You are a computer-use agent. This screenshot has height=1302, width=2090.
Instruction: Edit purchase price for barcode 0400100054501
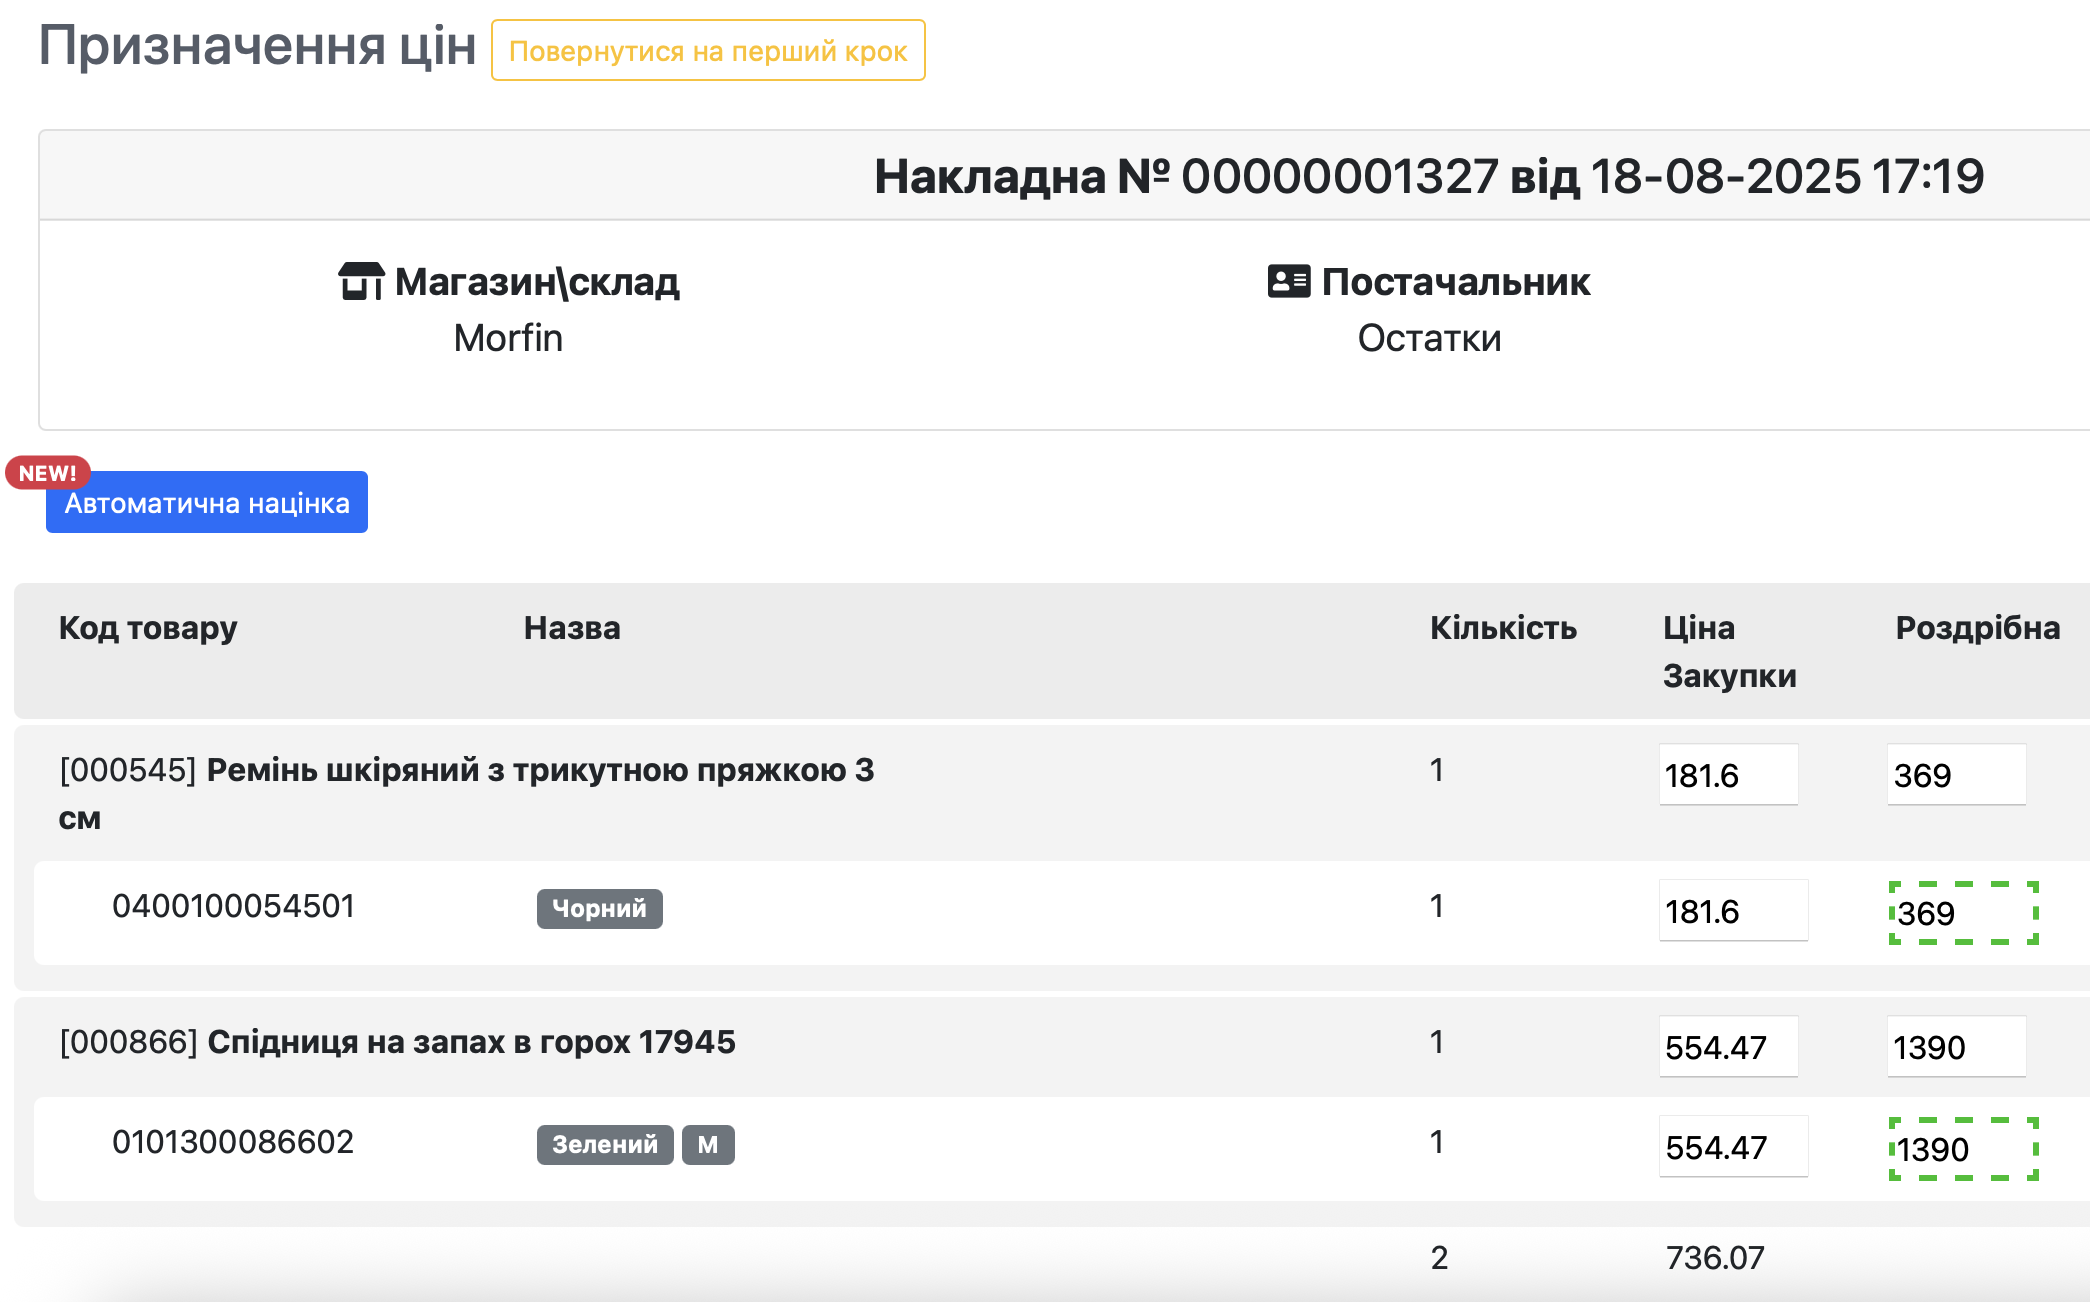pos(1733,911)
